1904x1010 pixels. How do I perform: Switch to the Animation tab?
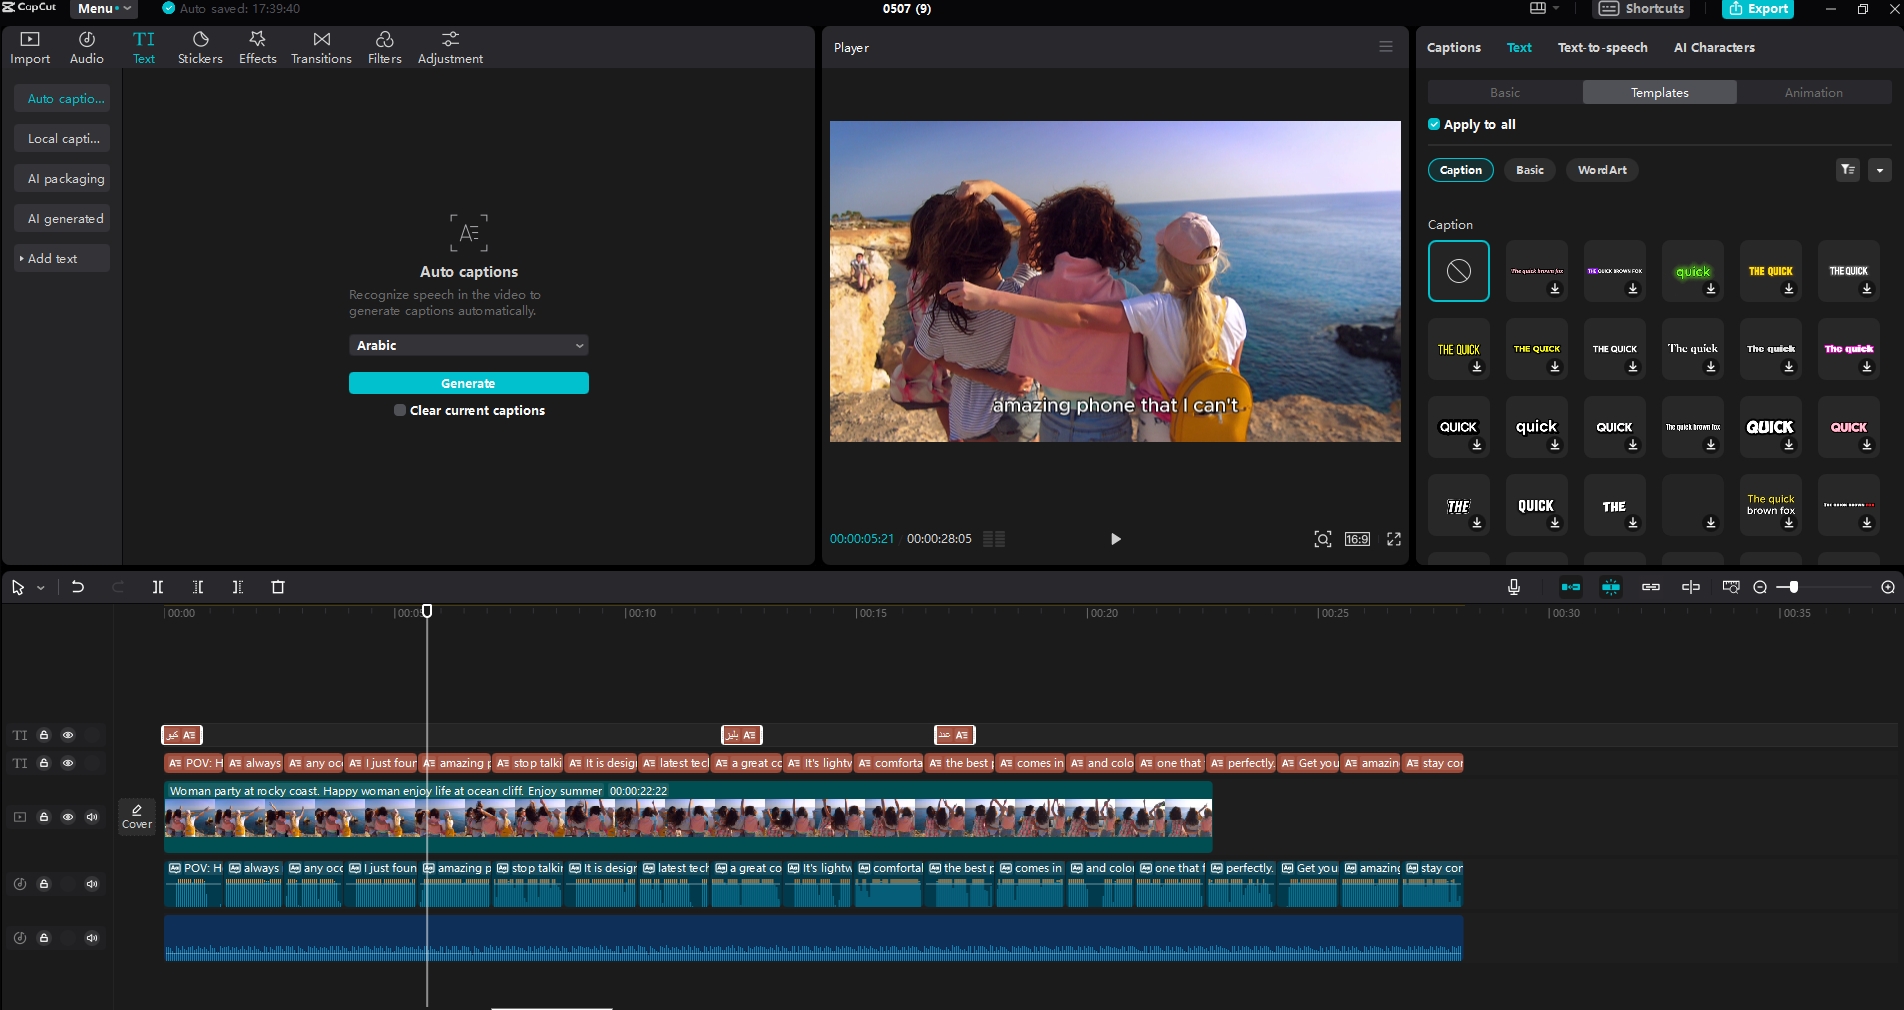[x=1812, y=92]
